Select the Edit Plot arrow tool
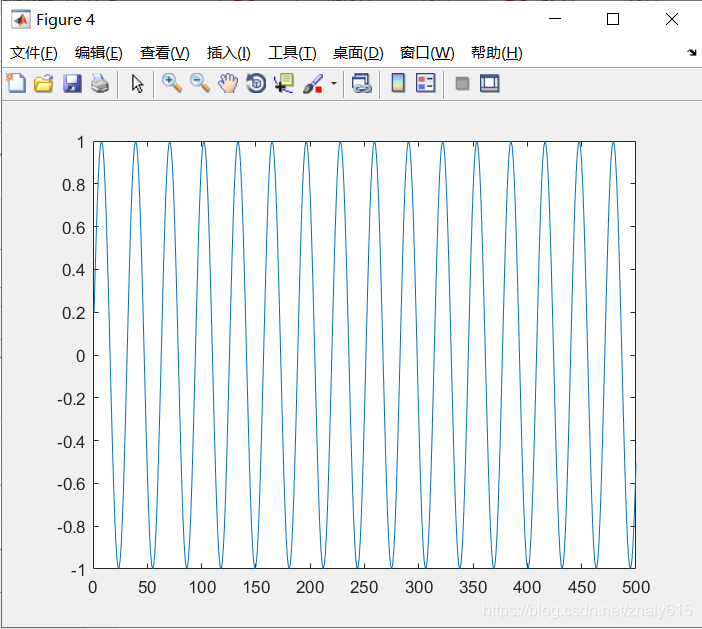Image resolution: width=702 pixels, height=629 pixels. [137, 84]
